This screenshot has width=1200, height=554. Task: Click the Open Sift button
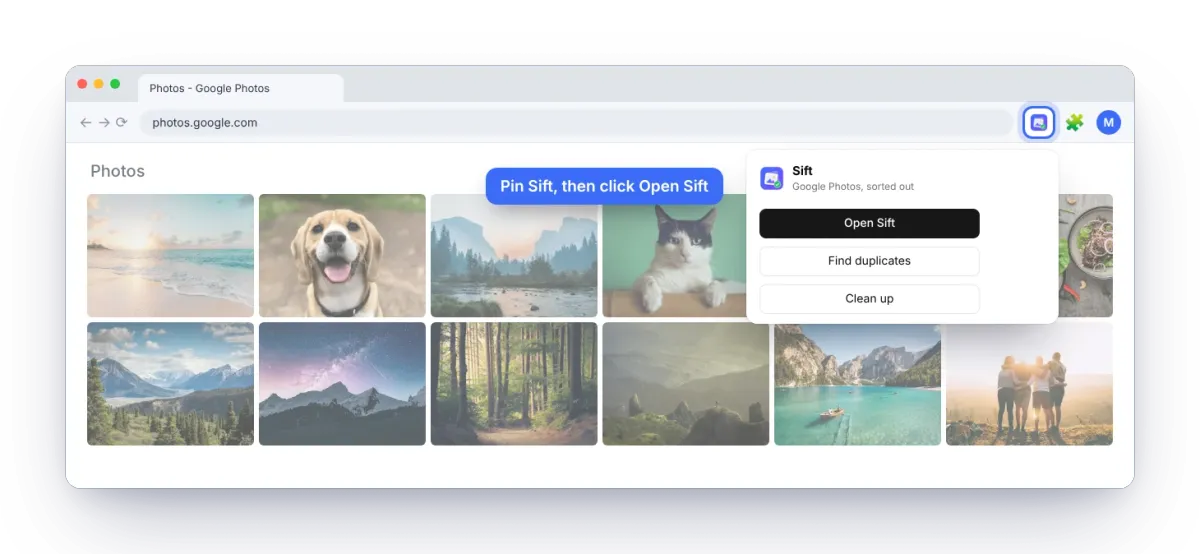click(x=869, y=223)
